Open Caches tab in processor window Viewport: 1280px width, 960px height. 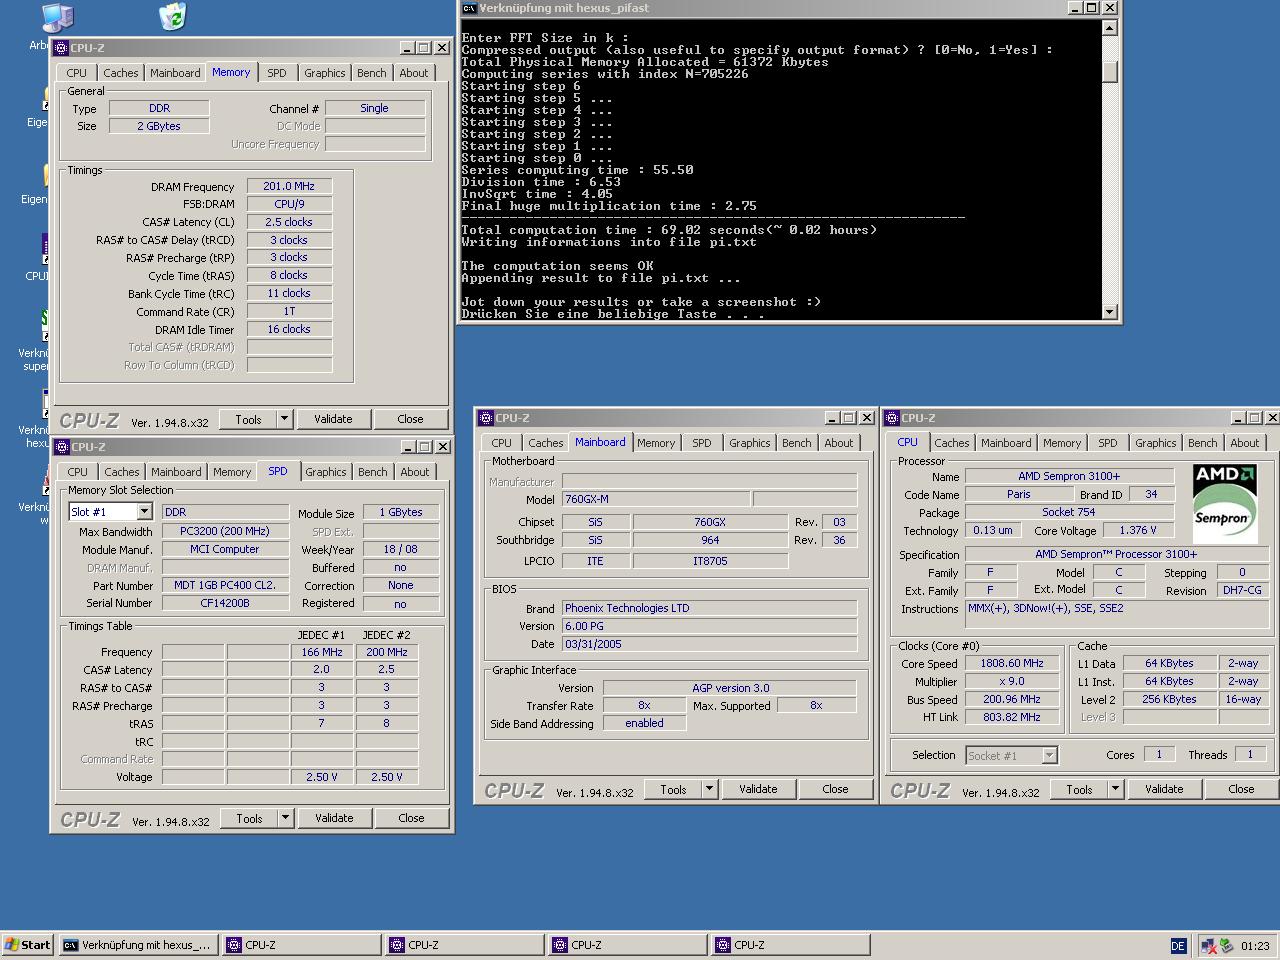952,443
